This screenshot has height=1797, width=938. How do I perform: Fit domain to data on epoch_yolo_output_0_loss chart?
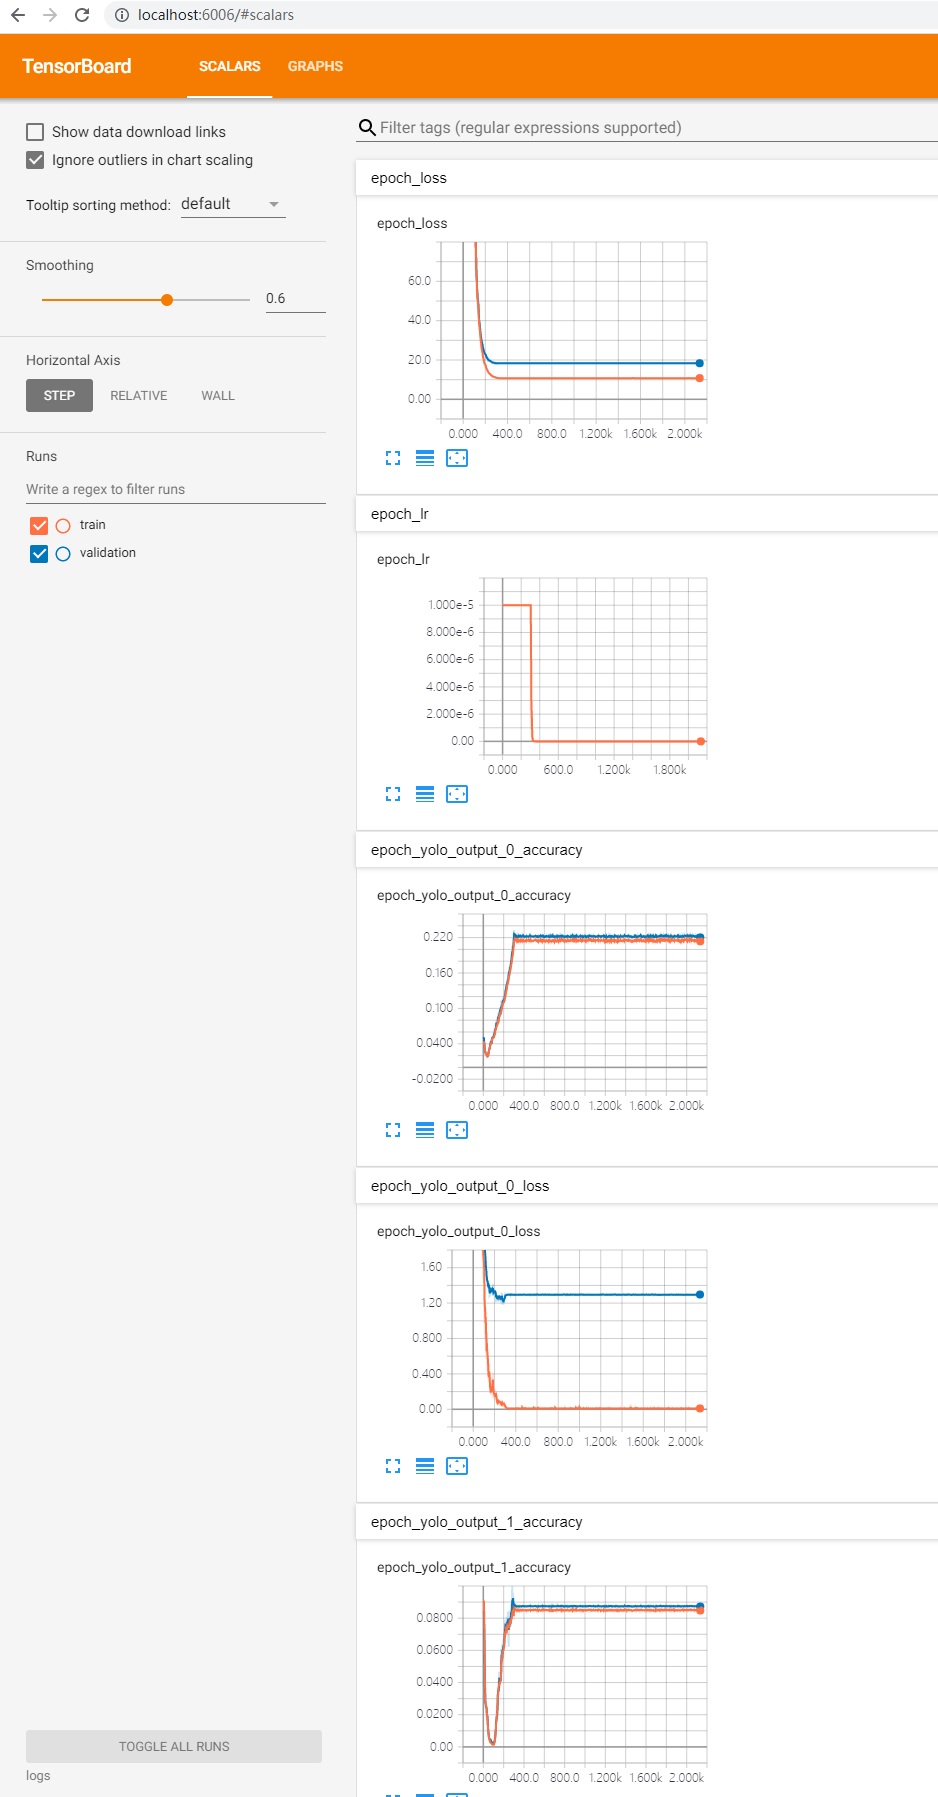(x=457, y=1466)
